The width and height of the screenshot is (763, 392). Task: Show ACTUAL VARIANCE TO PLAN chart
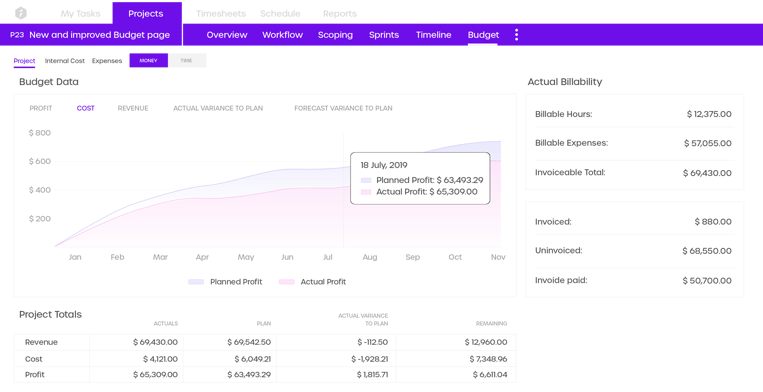[x=218, y=108]
